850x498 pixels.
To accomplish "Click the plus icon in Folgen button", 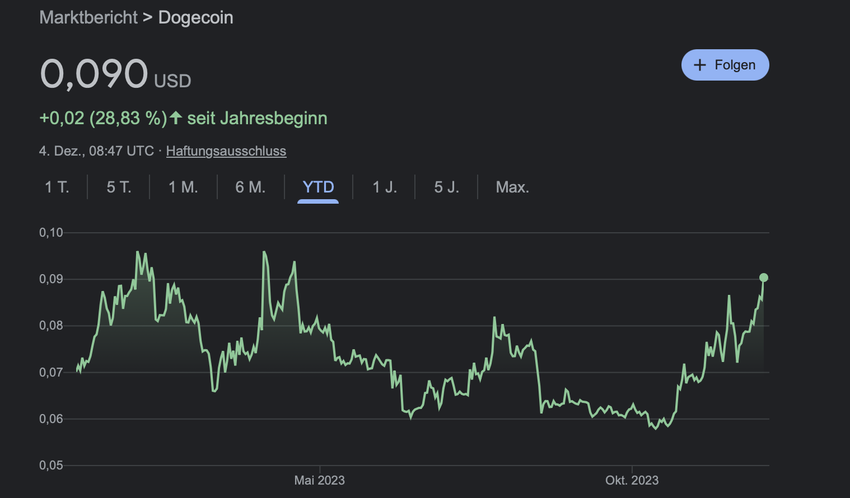I will tap(700, 65).
